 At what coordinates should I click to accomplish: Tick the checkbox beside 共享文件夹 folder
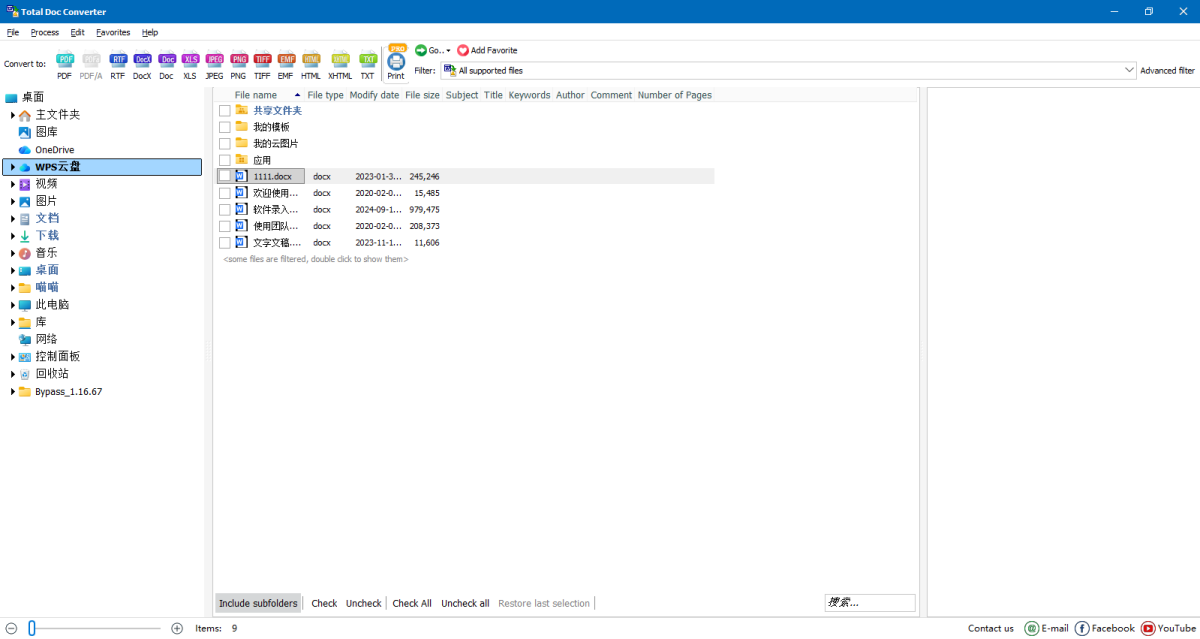coord(225,111)
